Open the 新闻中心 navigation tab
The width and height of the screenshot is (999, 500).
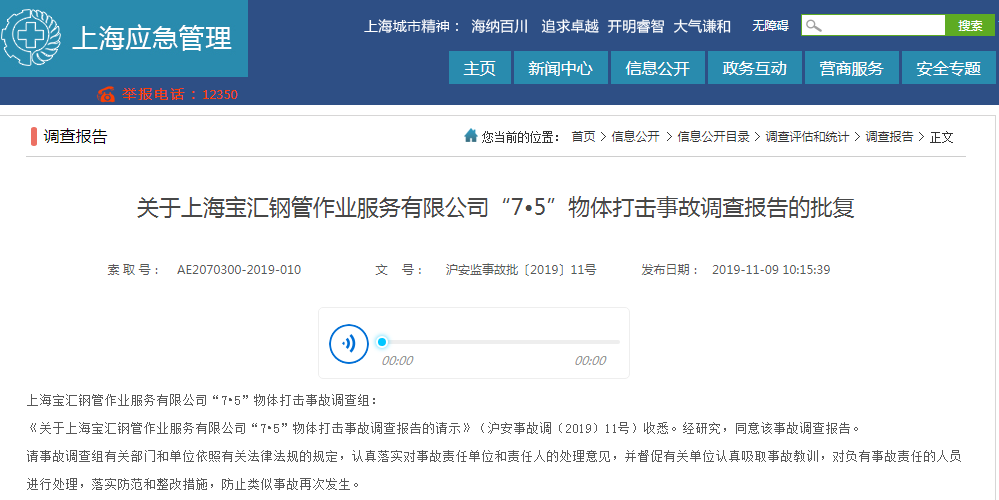click(x=561, y=68)
